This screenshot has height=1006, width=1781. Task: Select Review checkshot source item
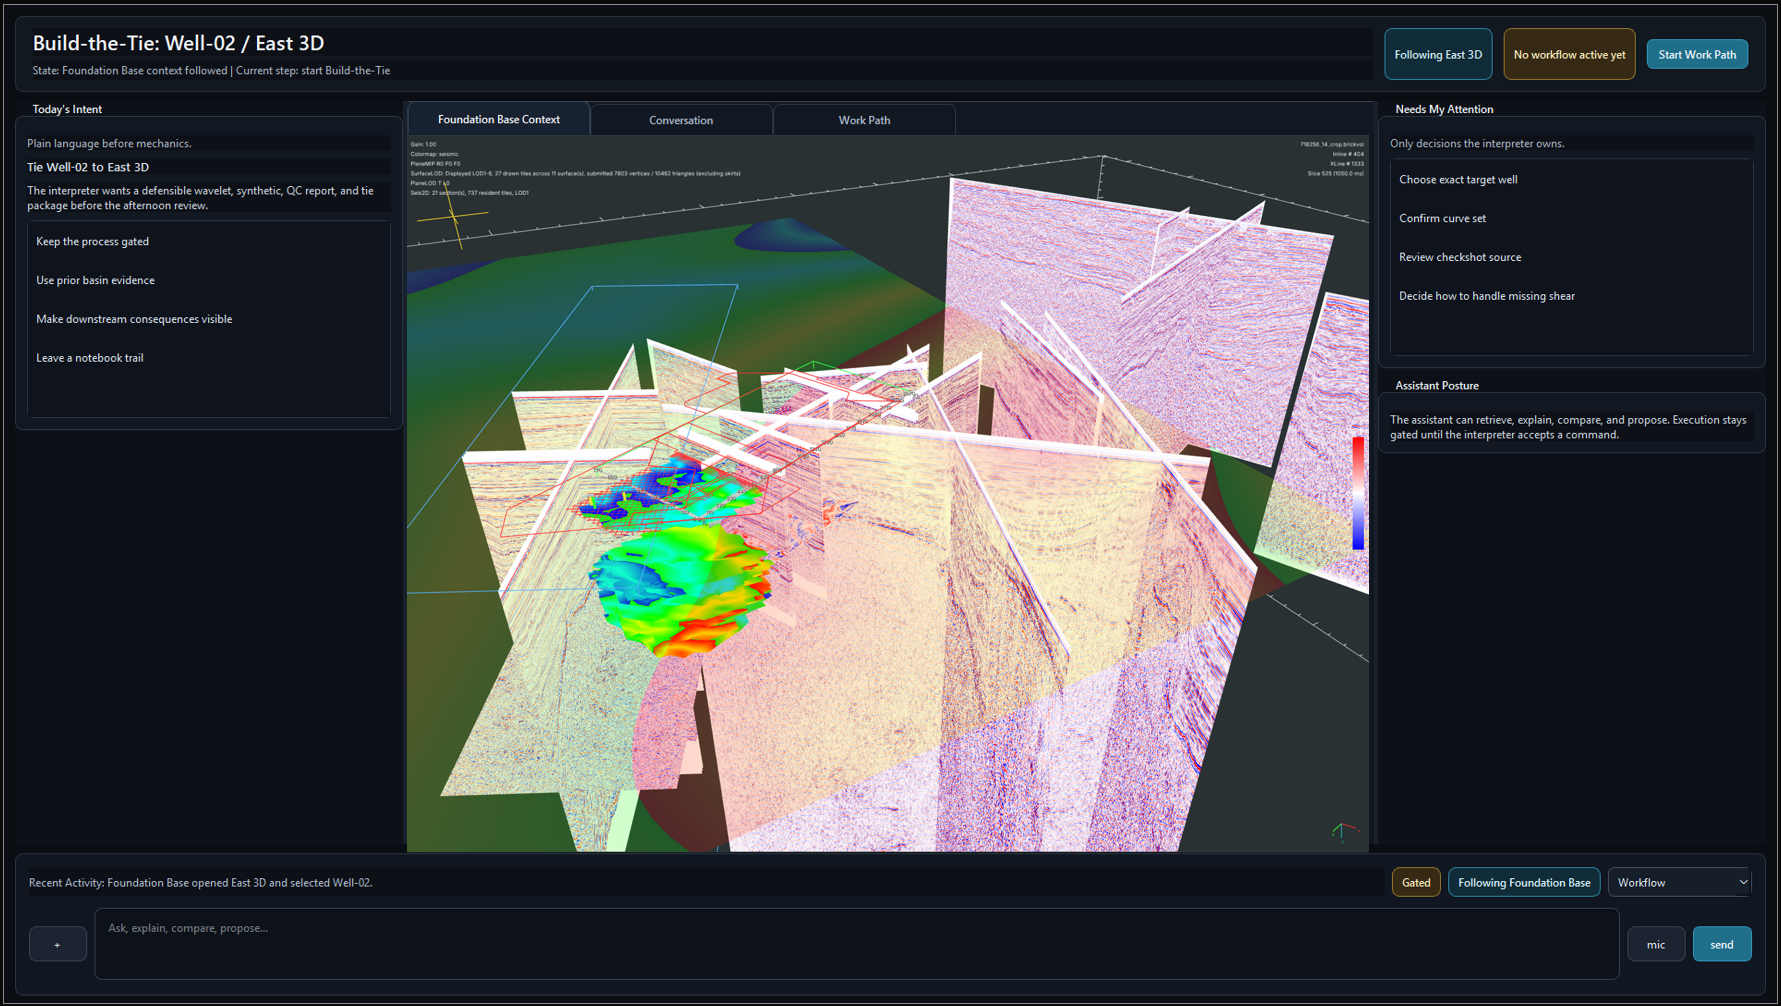click(x=1571, y=257)
